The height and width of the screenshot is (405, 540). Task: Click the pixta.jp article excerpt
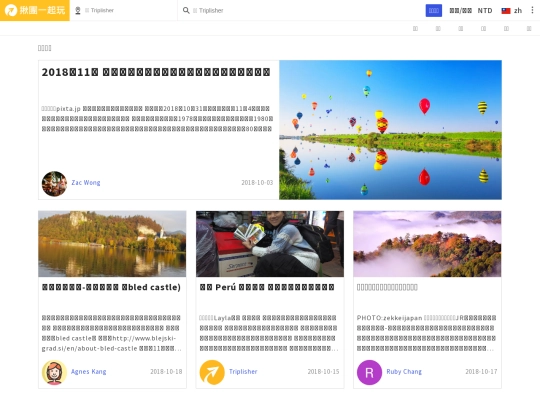[157, 119]
